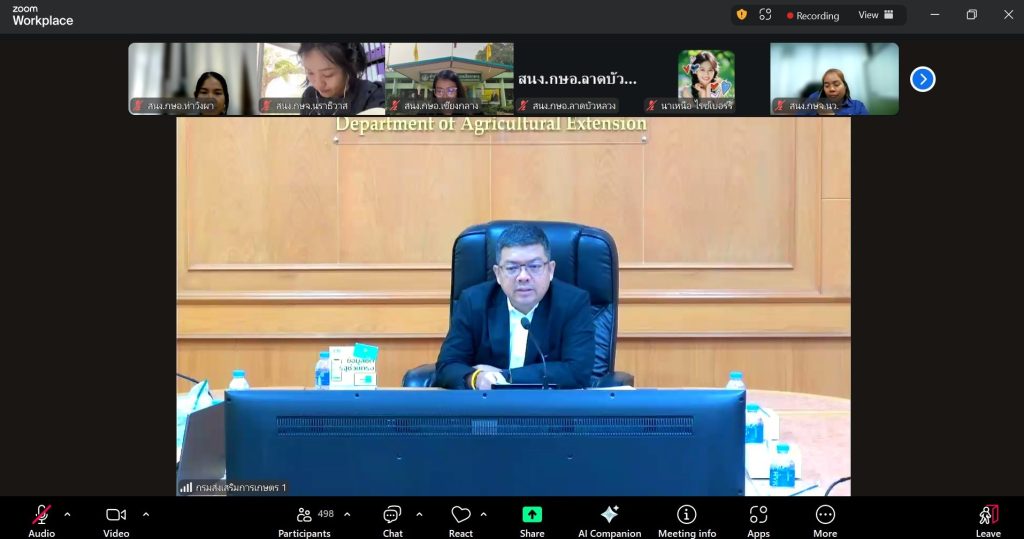Image resolution: width=1024 pixels, height=539 pixels.
Task: Select the นาเหนือ ไรซ์เบอร์รี่ participant thumbnail
Action: tap(706, 79)
